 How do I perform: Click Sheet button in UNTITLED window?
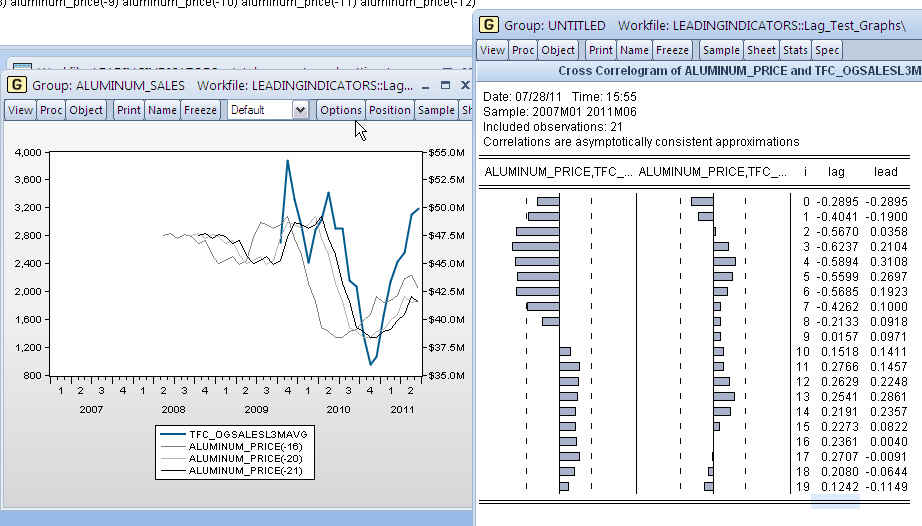point(761,50)
